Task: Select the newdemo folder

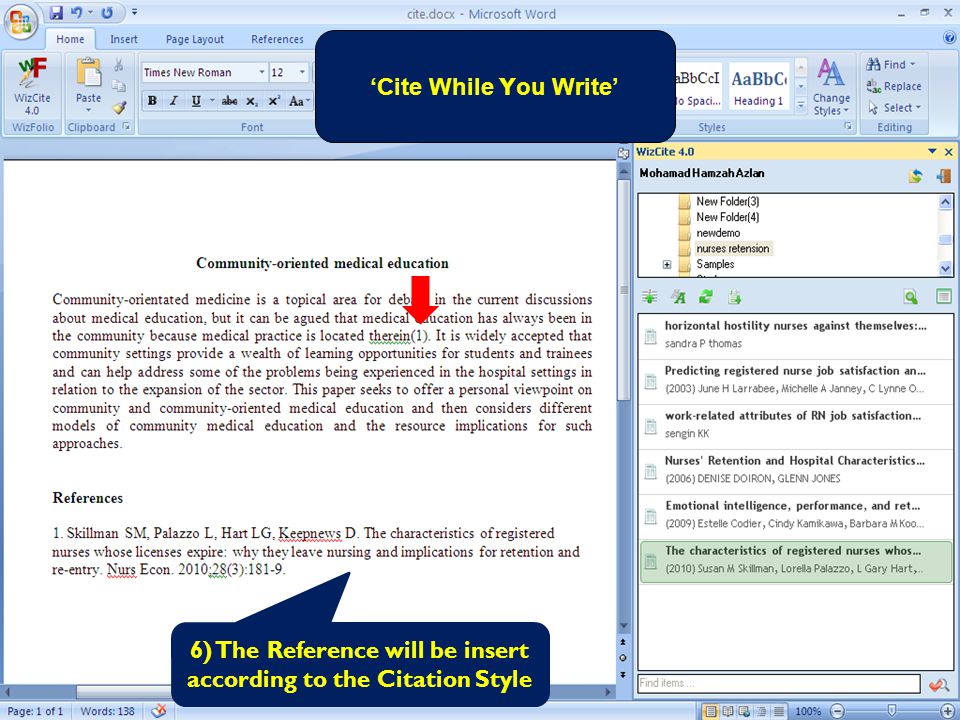Action: coord(718,233)
